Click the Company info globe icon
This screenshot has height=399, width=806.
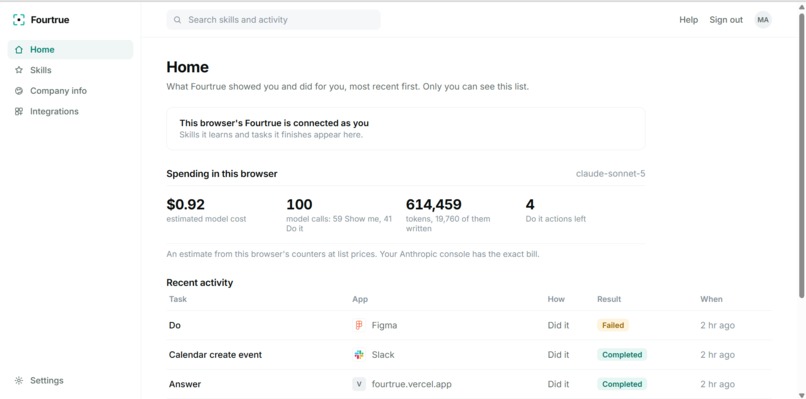19,91
